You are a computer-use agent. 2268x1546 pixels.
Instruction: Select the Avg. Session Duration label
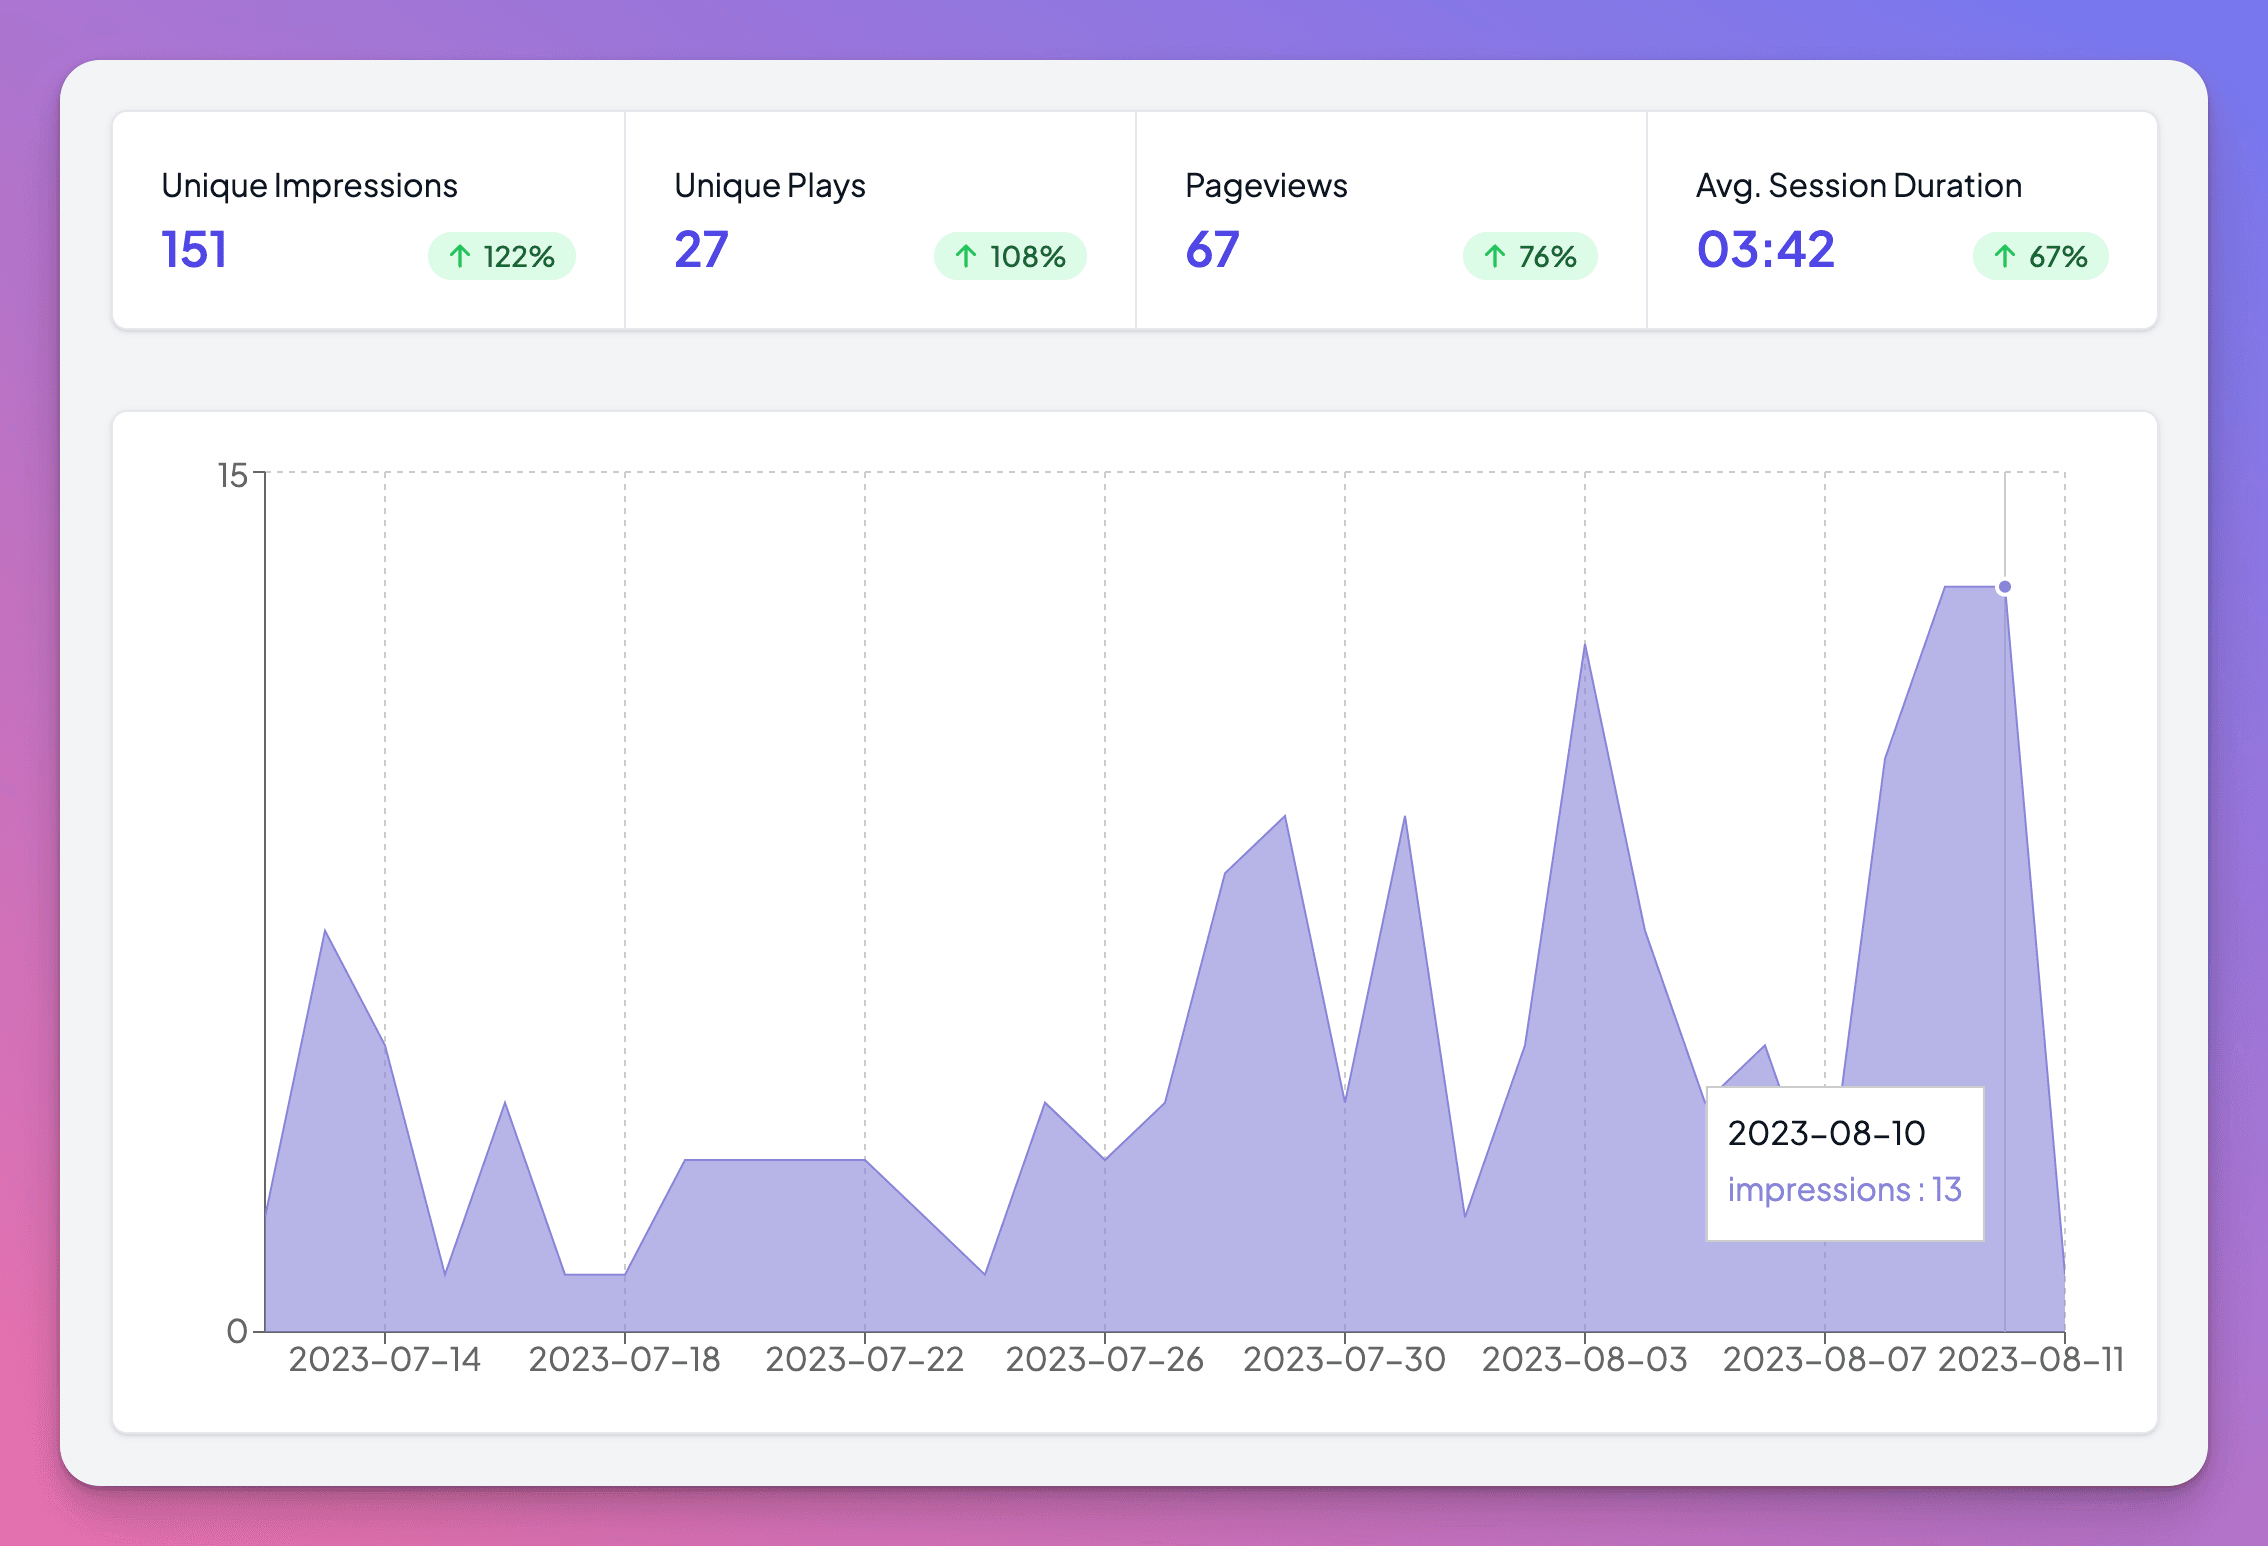[1859, 186]
